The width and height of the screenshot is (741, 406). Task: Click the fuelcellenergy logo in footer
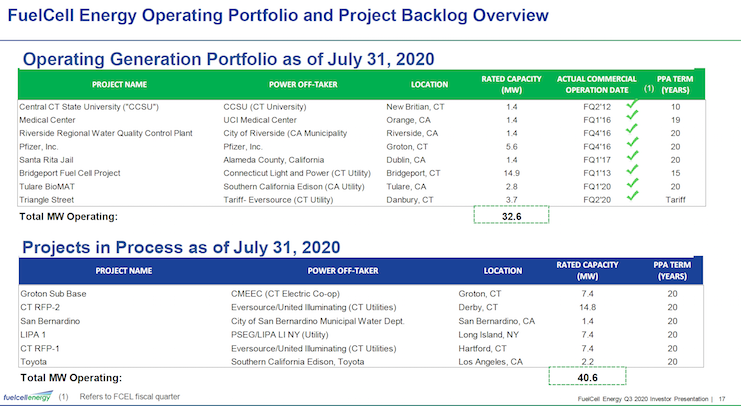pos(28,396)
